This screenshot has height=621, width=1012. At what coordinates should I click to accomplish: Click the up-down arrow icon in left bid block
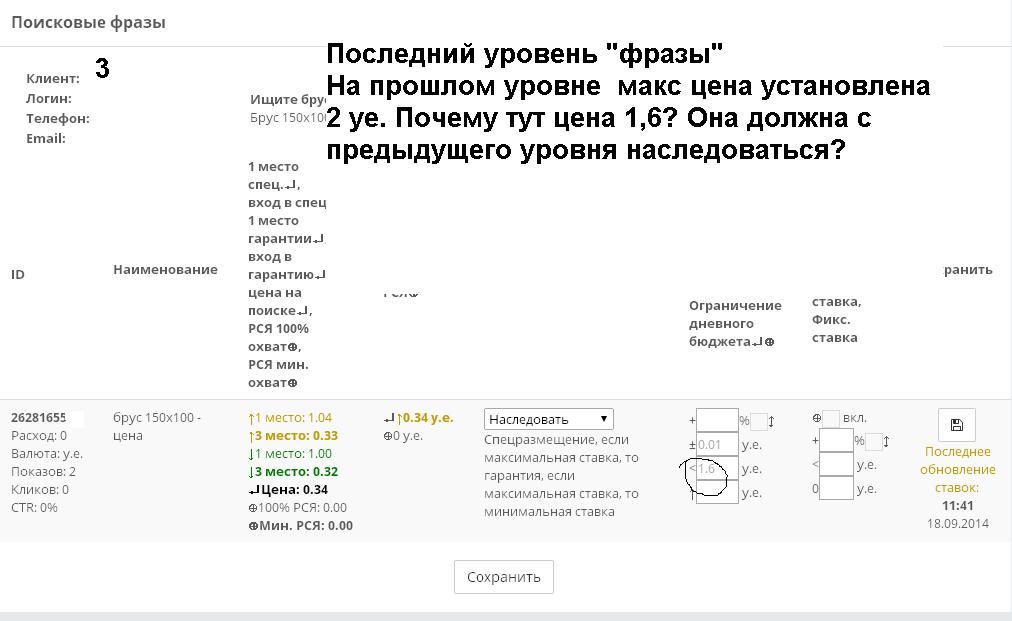point(771,421)
